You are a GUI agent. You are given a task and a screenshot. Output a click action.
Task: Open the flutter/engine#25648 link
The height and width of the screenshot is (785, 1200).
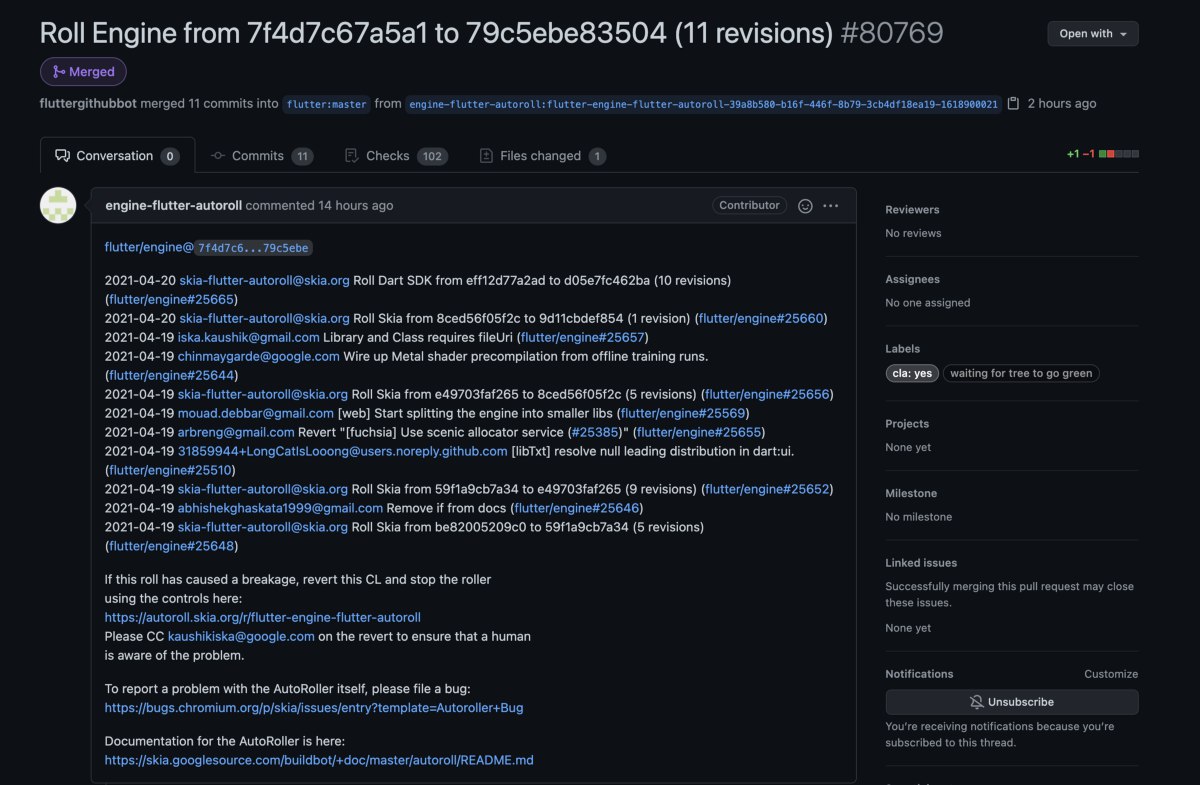pos(171,546)
